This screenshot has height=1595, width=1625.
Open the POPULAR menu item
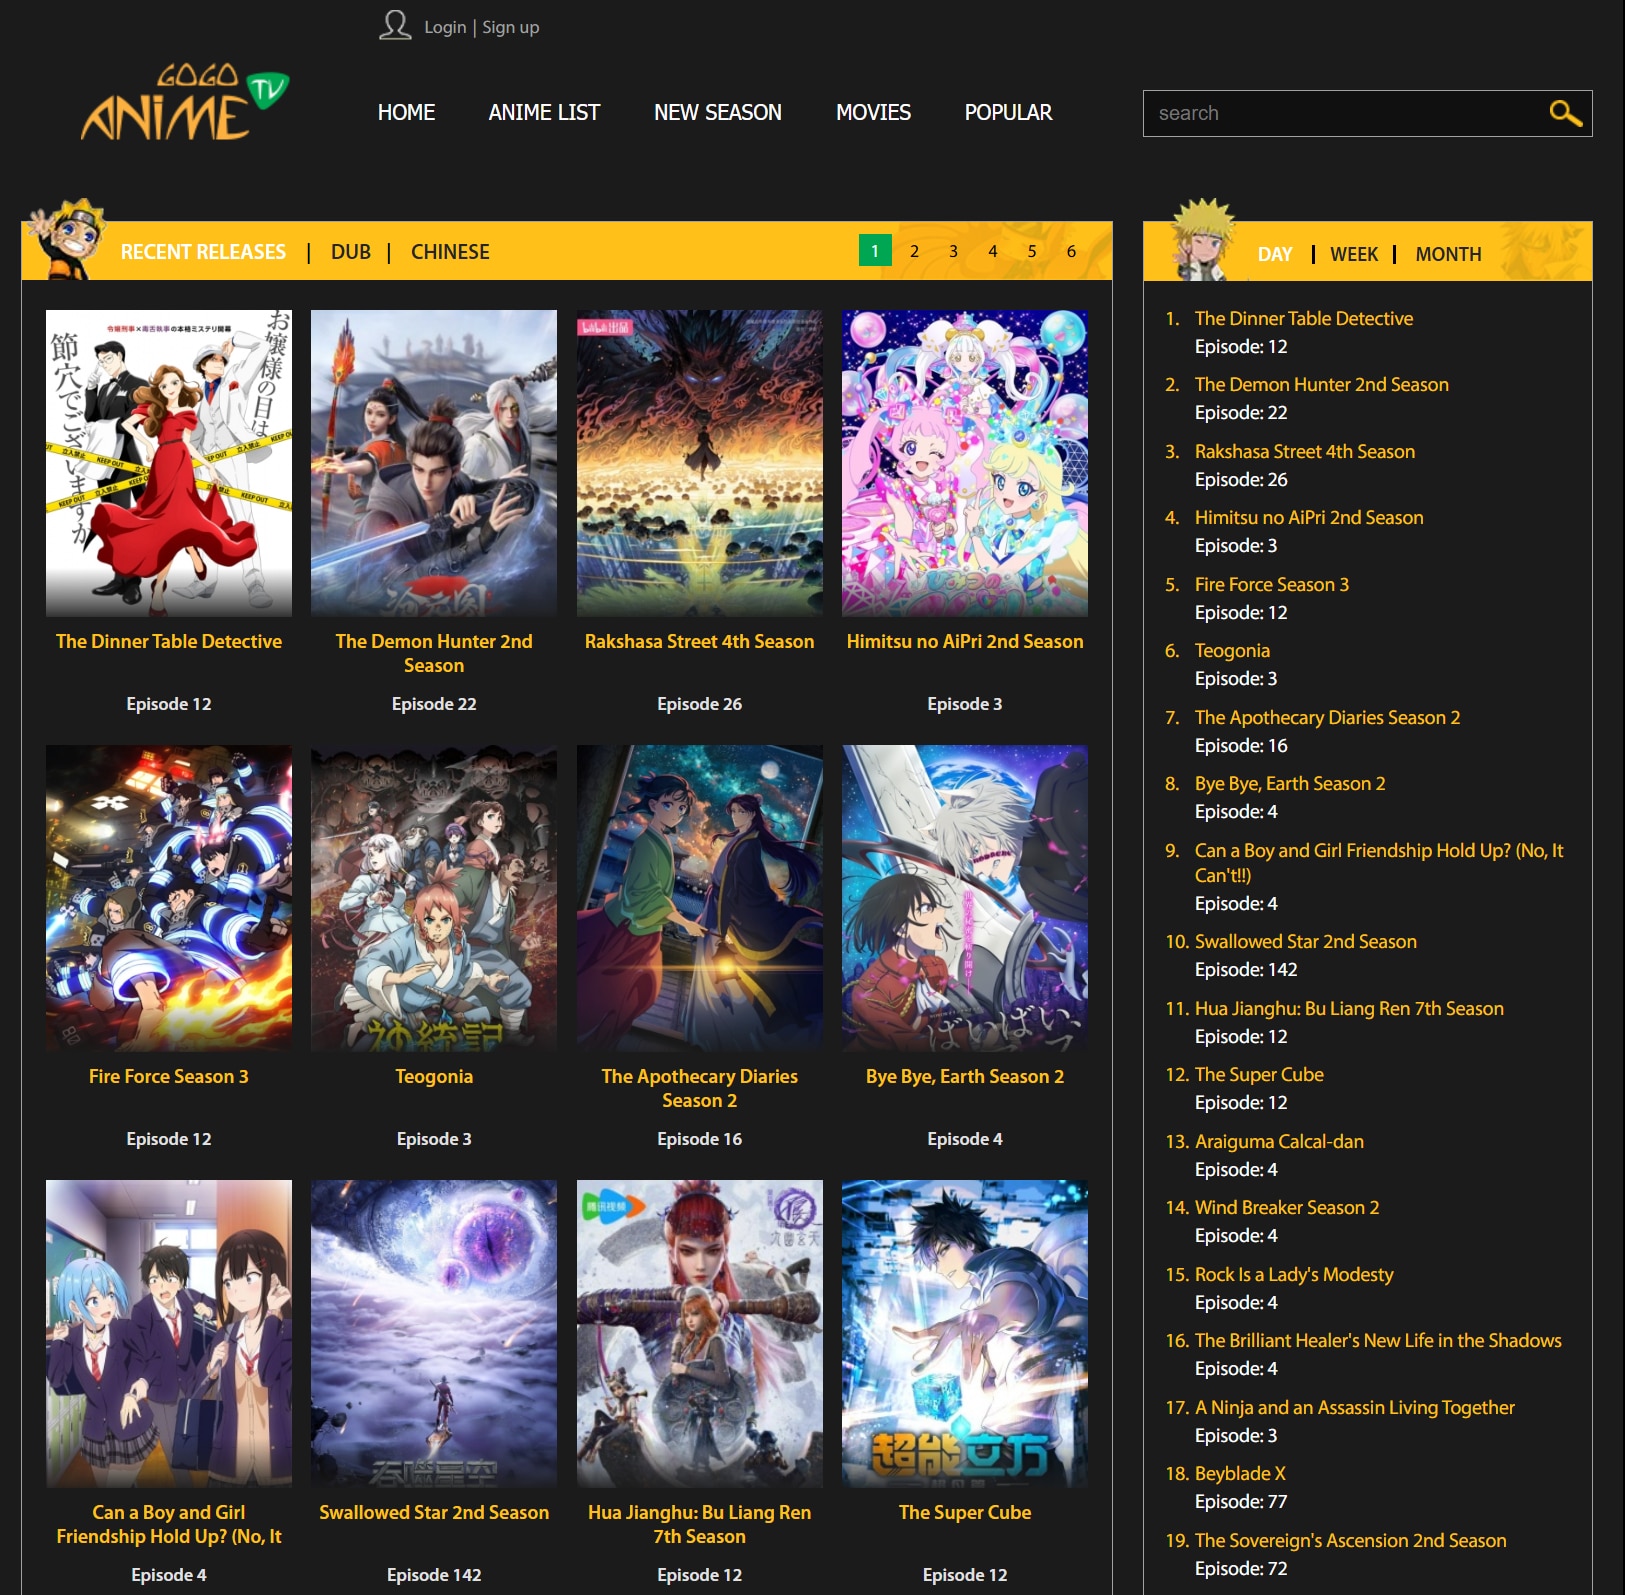(1008, 113)
